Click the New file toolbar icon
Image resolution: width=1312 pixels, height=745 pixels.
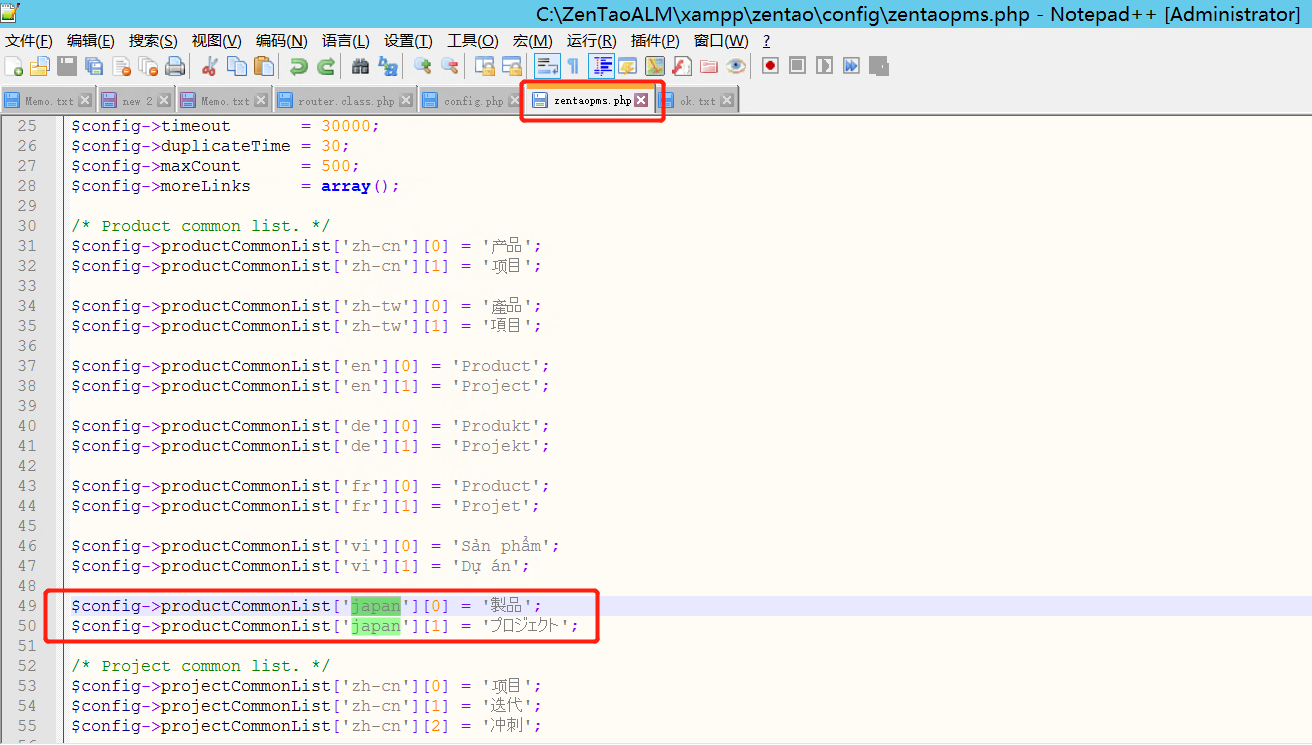14,66
